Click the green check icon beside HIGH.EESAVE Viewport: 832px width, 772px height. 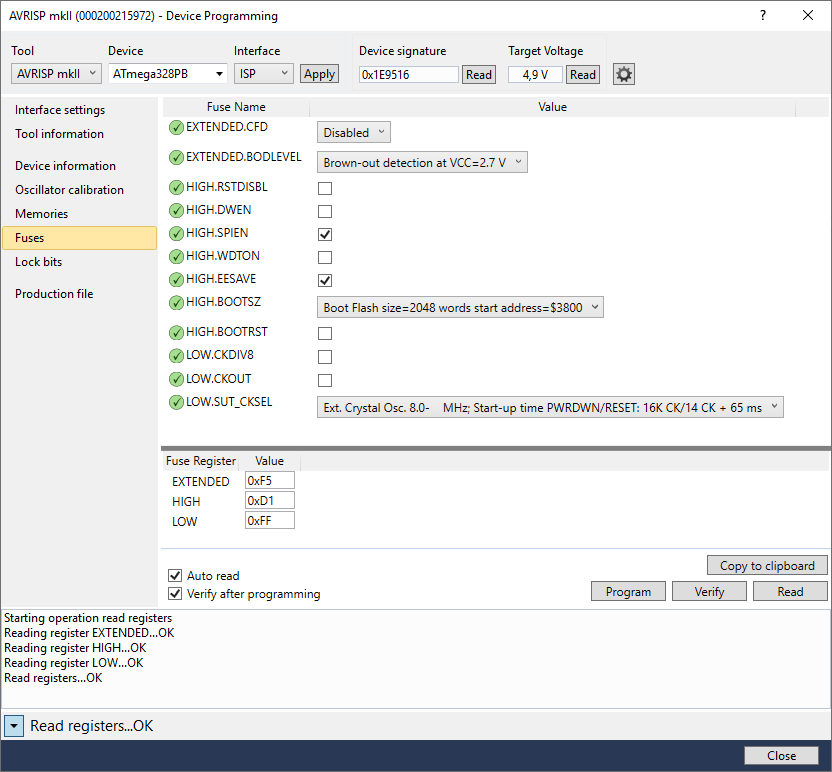point(176,280)
